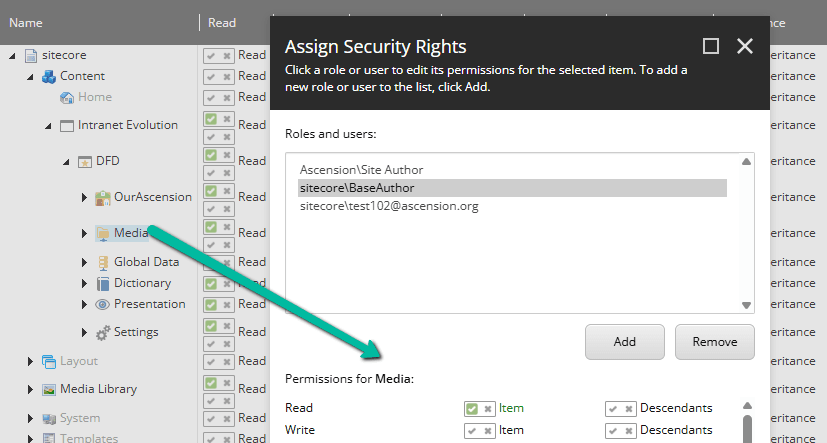This screenshot has width=827, height=443.
Task: Select sitecore\BaseAuthor role
Action: (512, 188)
